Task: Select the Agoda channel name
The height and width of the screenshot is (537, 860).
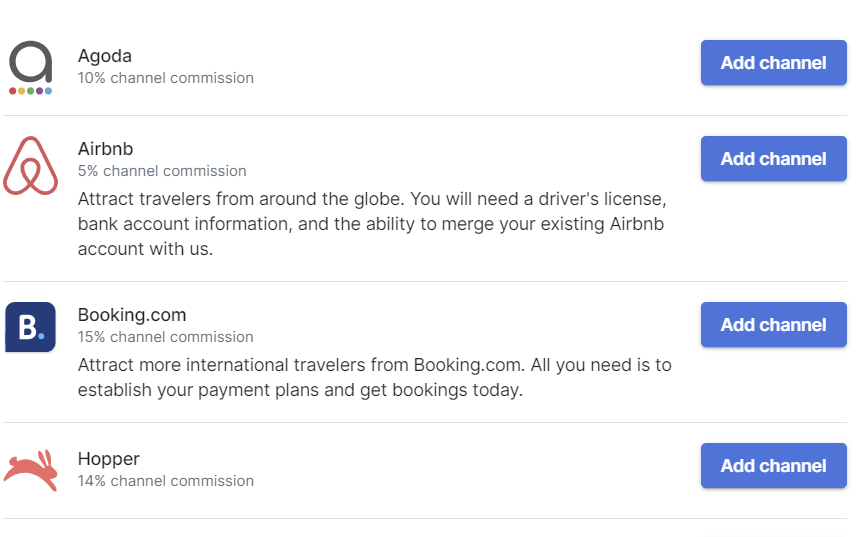Action: 105,56
